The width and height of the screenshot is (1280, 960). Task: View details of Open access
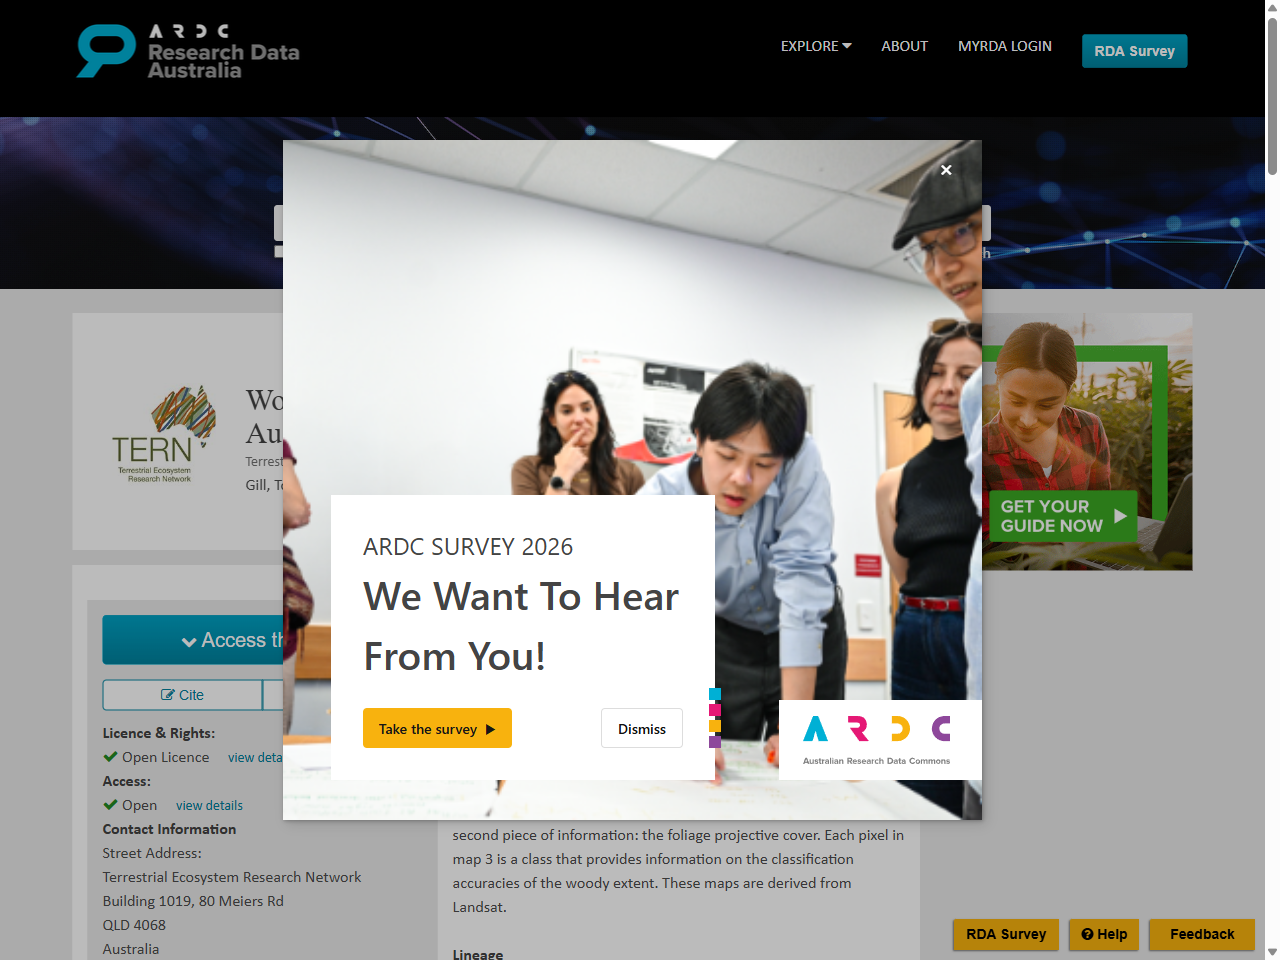click(x=209, y=806)
